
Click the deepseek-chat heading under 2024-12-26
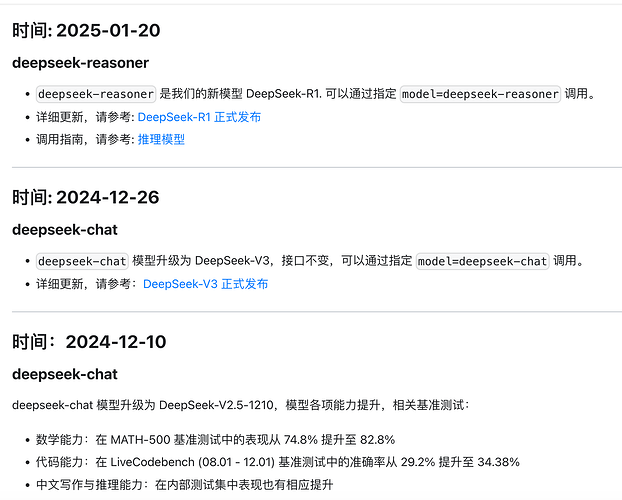[x=65, y=230]
